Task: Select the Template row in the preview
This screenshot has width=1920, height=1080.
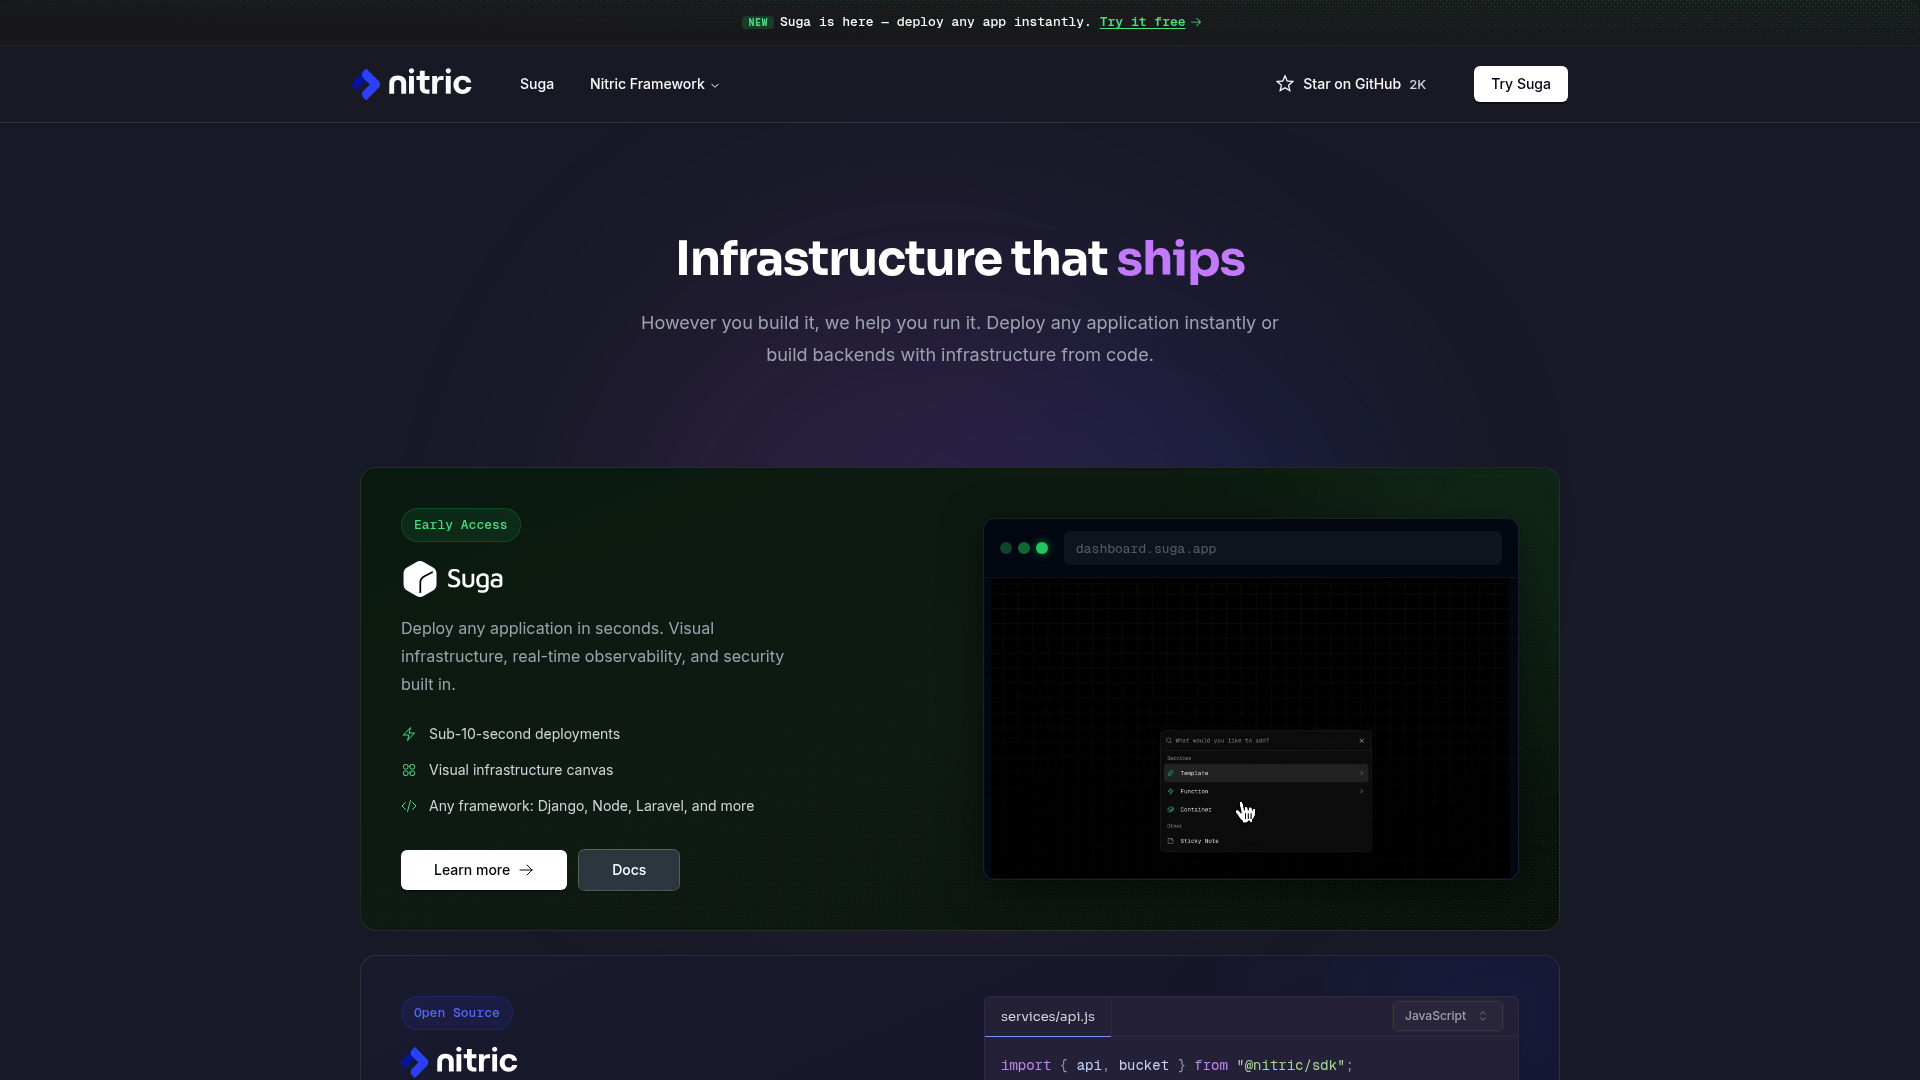Action: click(x=1266, y=773)
